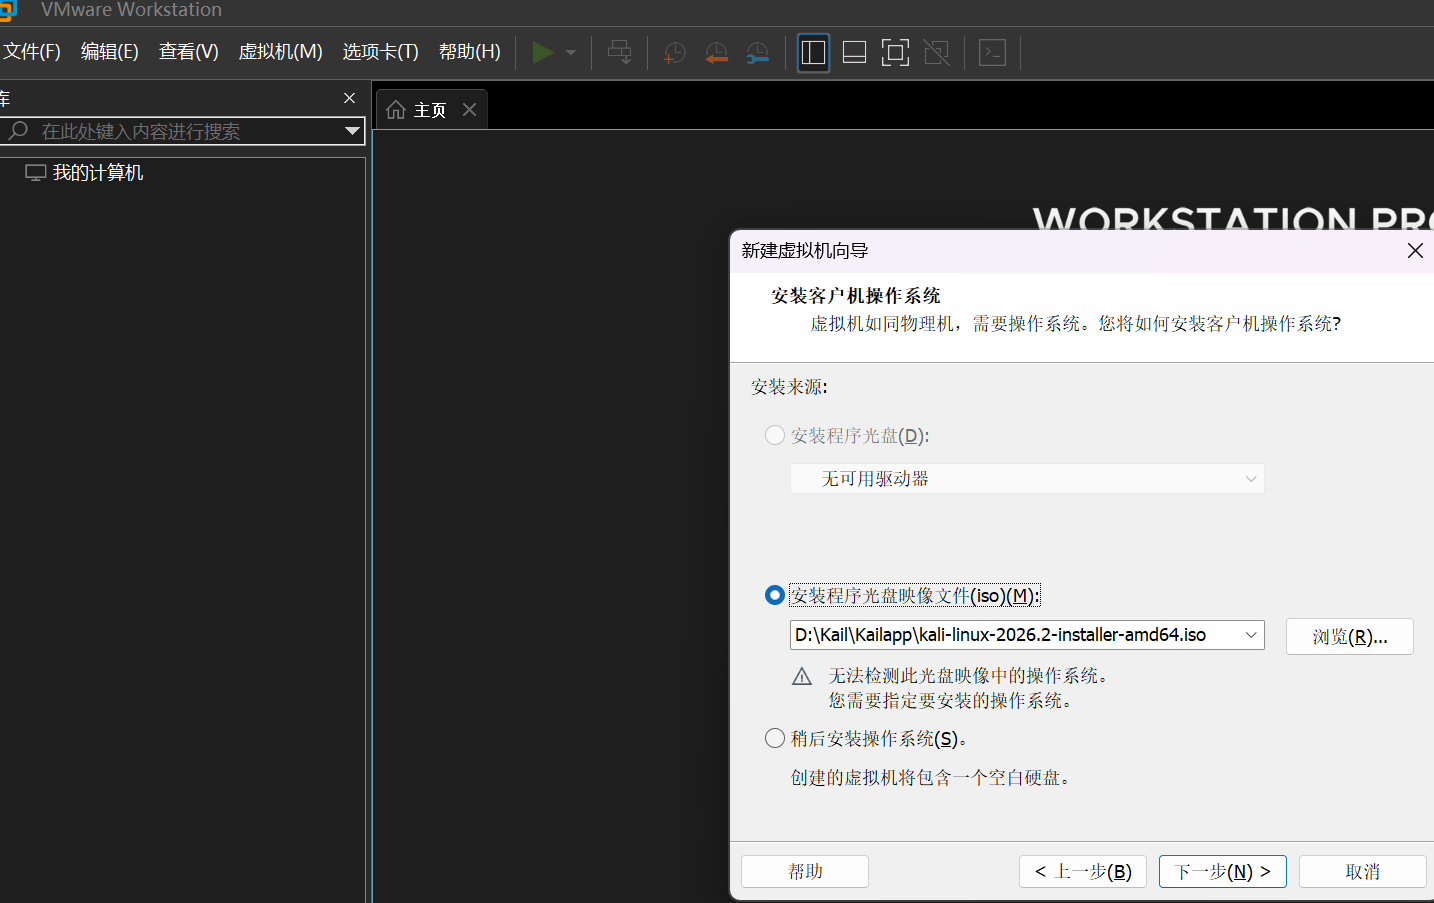Select 我的计算机 in the library tree
Screen dimensions: 1434x903
tap(98, 173)
